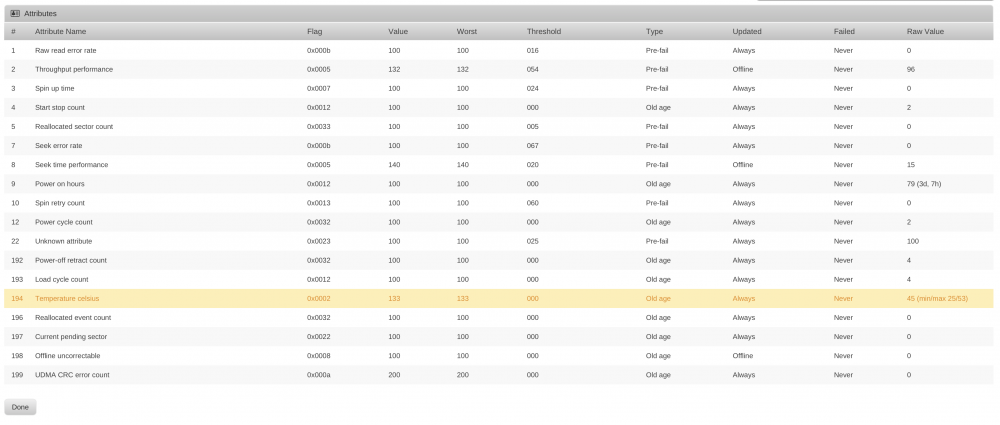Click threshold 016 in Raw read error row
1000x425 pixels.
[533, 50]
